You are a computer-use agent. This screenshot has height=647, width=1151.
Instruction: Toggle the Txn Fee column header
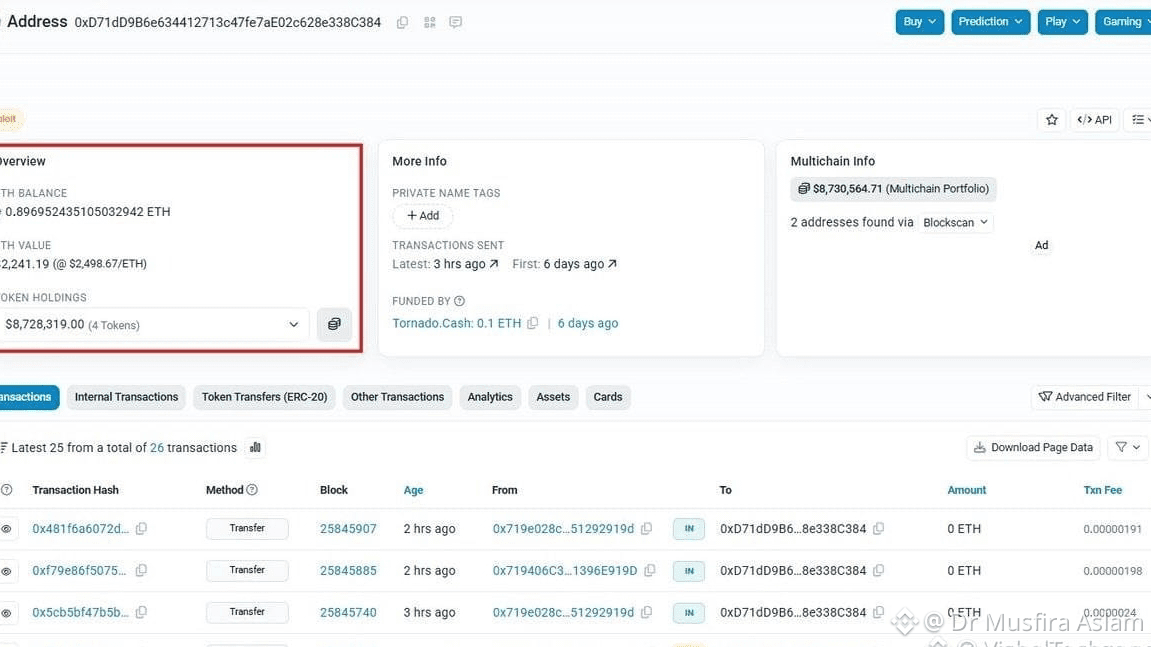tap(1103, 490)
